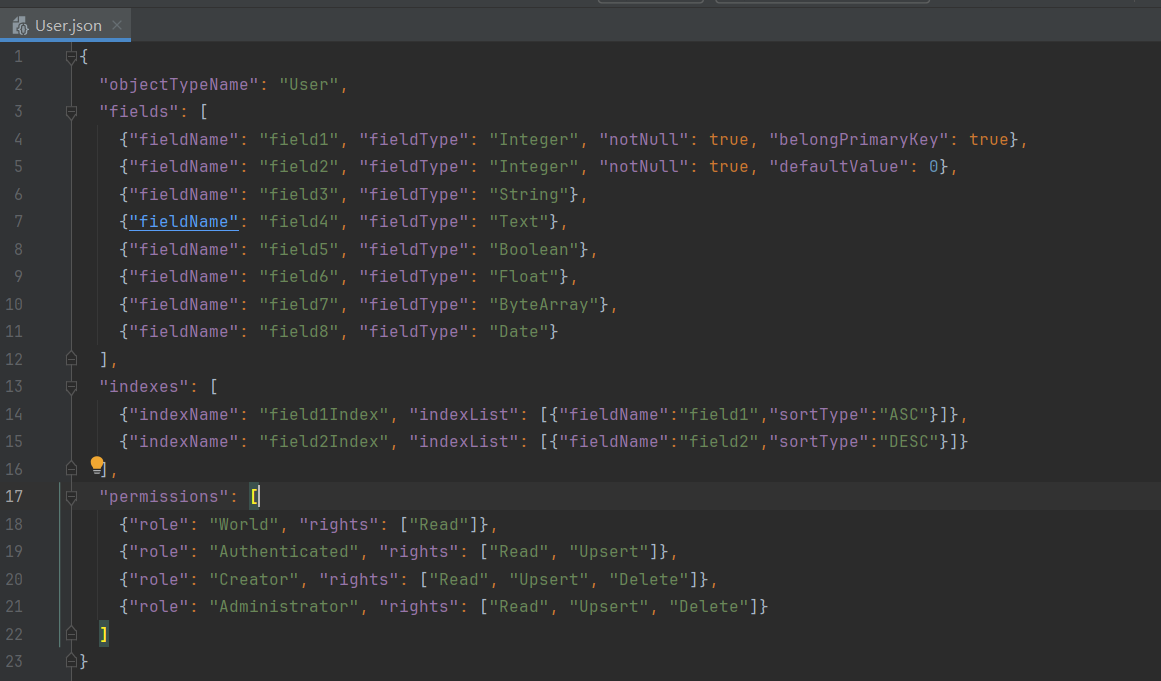Click the fold end marker on line 16

(x=71, y=469)
